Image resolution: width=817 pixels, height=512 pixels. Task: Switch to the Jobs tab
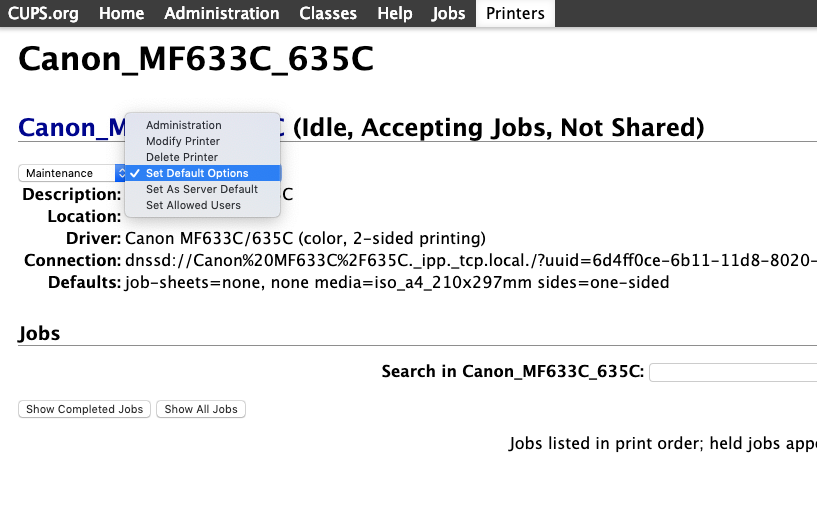click(448, 13)
